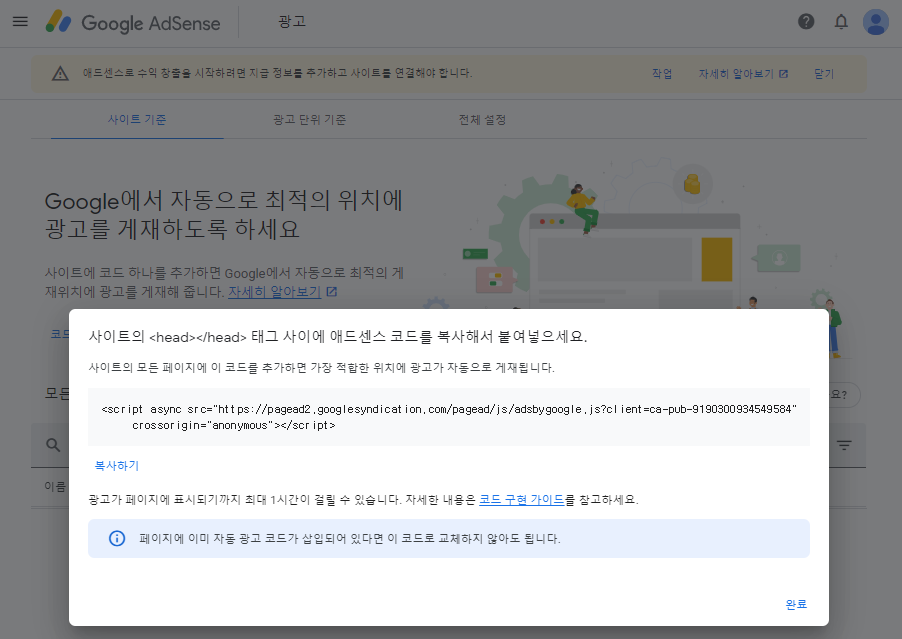The width and height of the screenshot is (902, 639).
Task: Switch to the 사이트 기준 tab
Action: pyautogui.click(x=137, y=120)
